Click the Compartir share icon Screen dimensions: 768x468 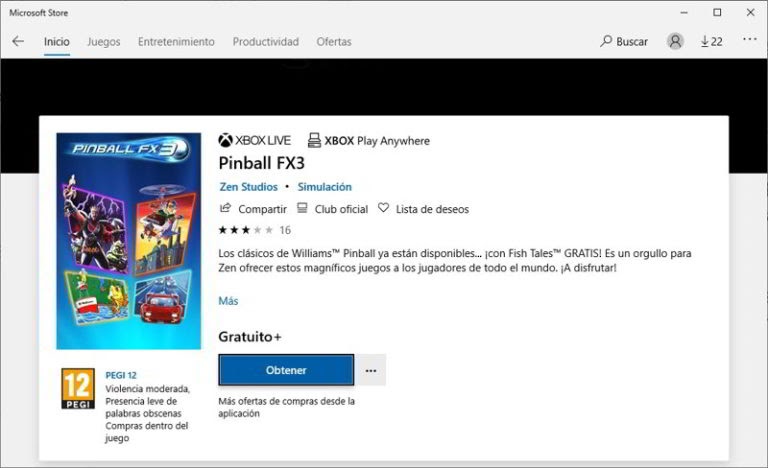coord(225,208)
